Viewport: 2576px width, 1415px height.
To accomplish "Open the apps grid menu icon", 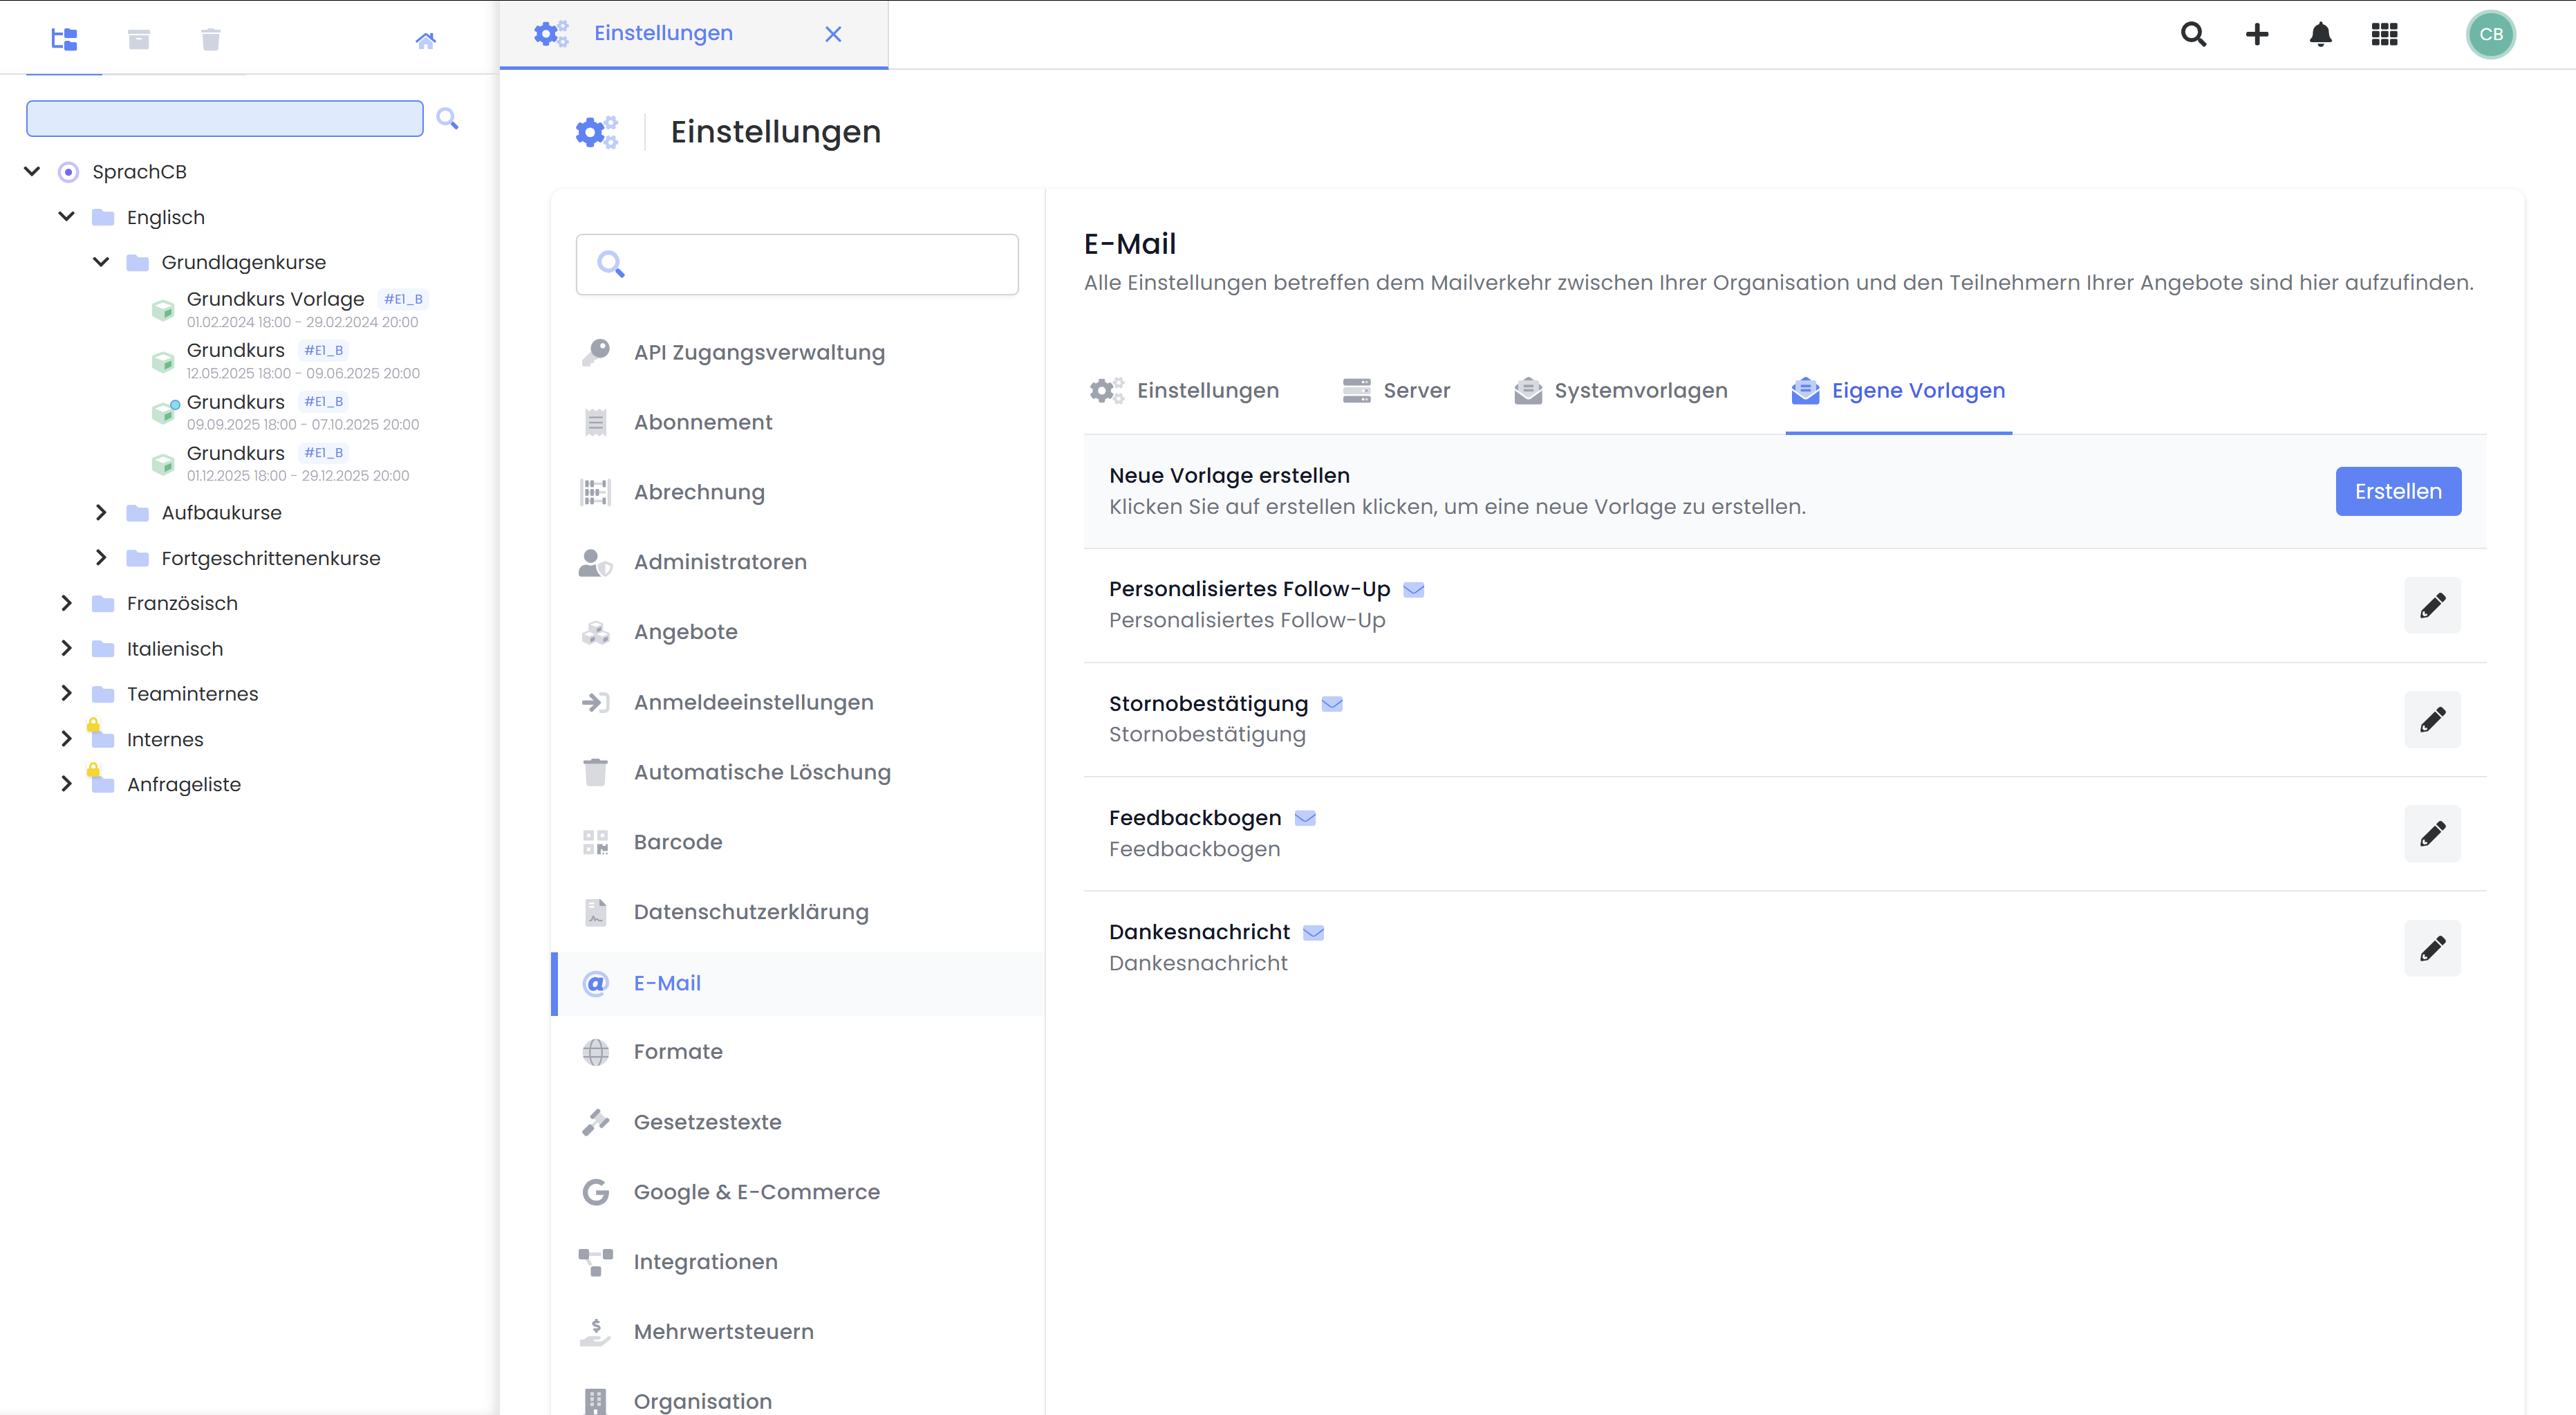I will pyautogui.click(x=2384, y=35).
